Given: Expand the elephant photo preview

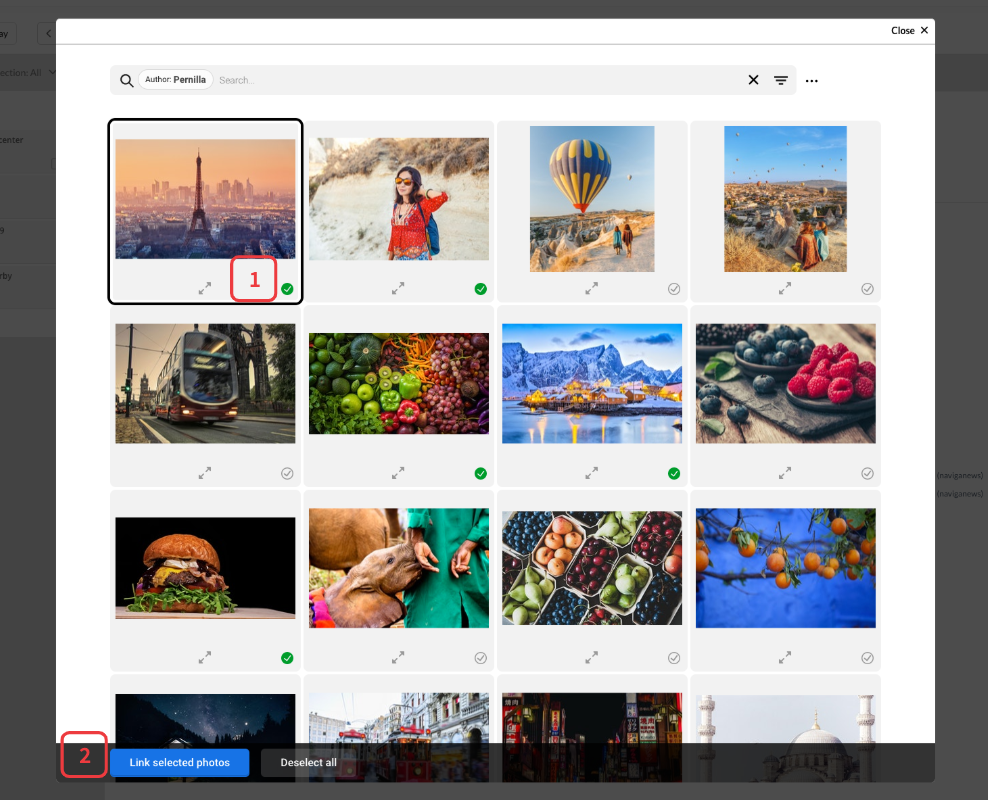Looking at the screenshot, I should 398,657.
